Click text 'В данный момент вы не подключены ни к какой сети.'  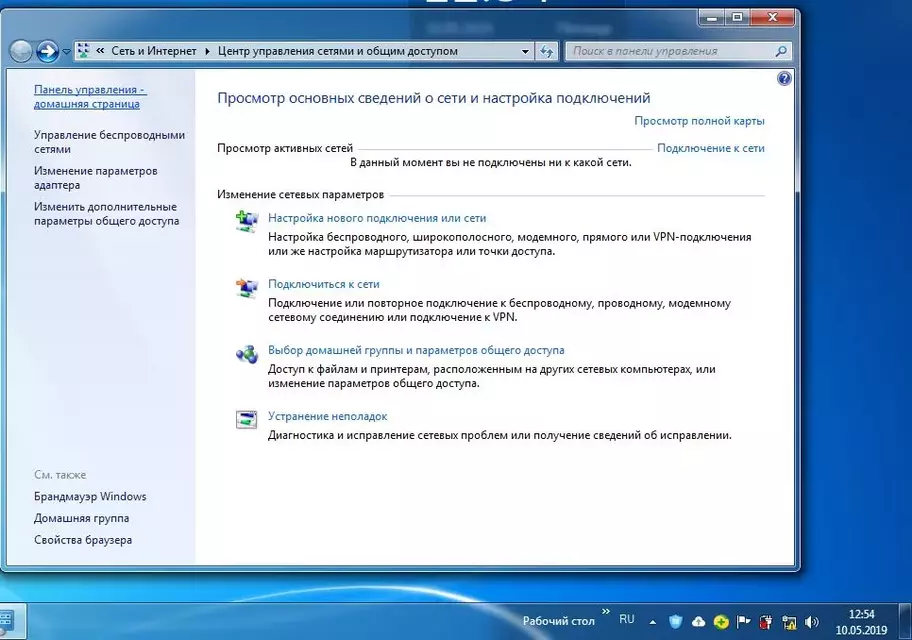click(490, 162)
